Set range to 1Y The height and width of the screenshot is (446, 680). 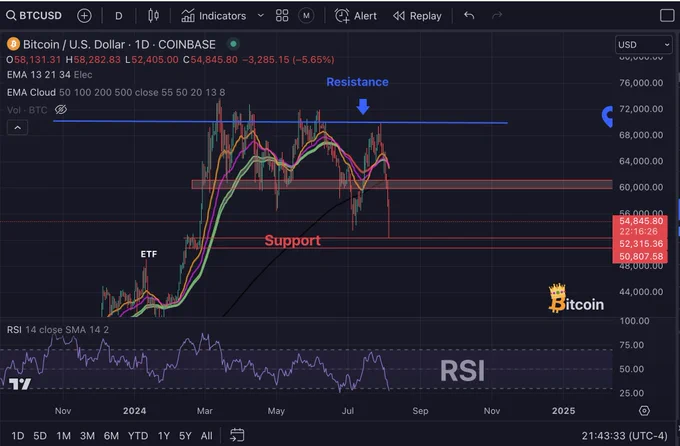coord(163,436)
